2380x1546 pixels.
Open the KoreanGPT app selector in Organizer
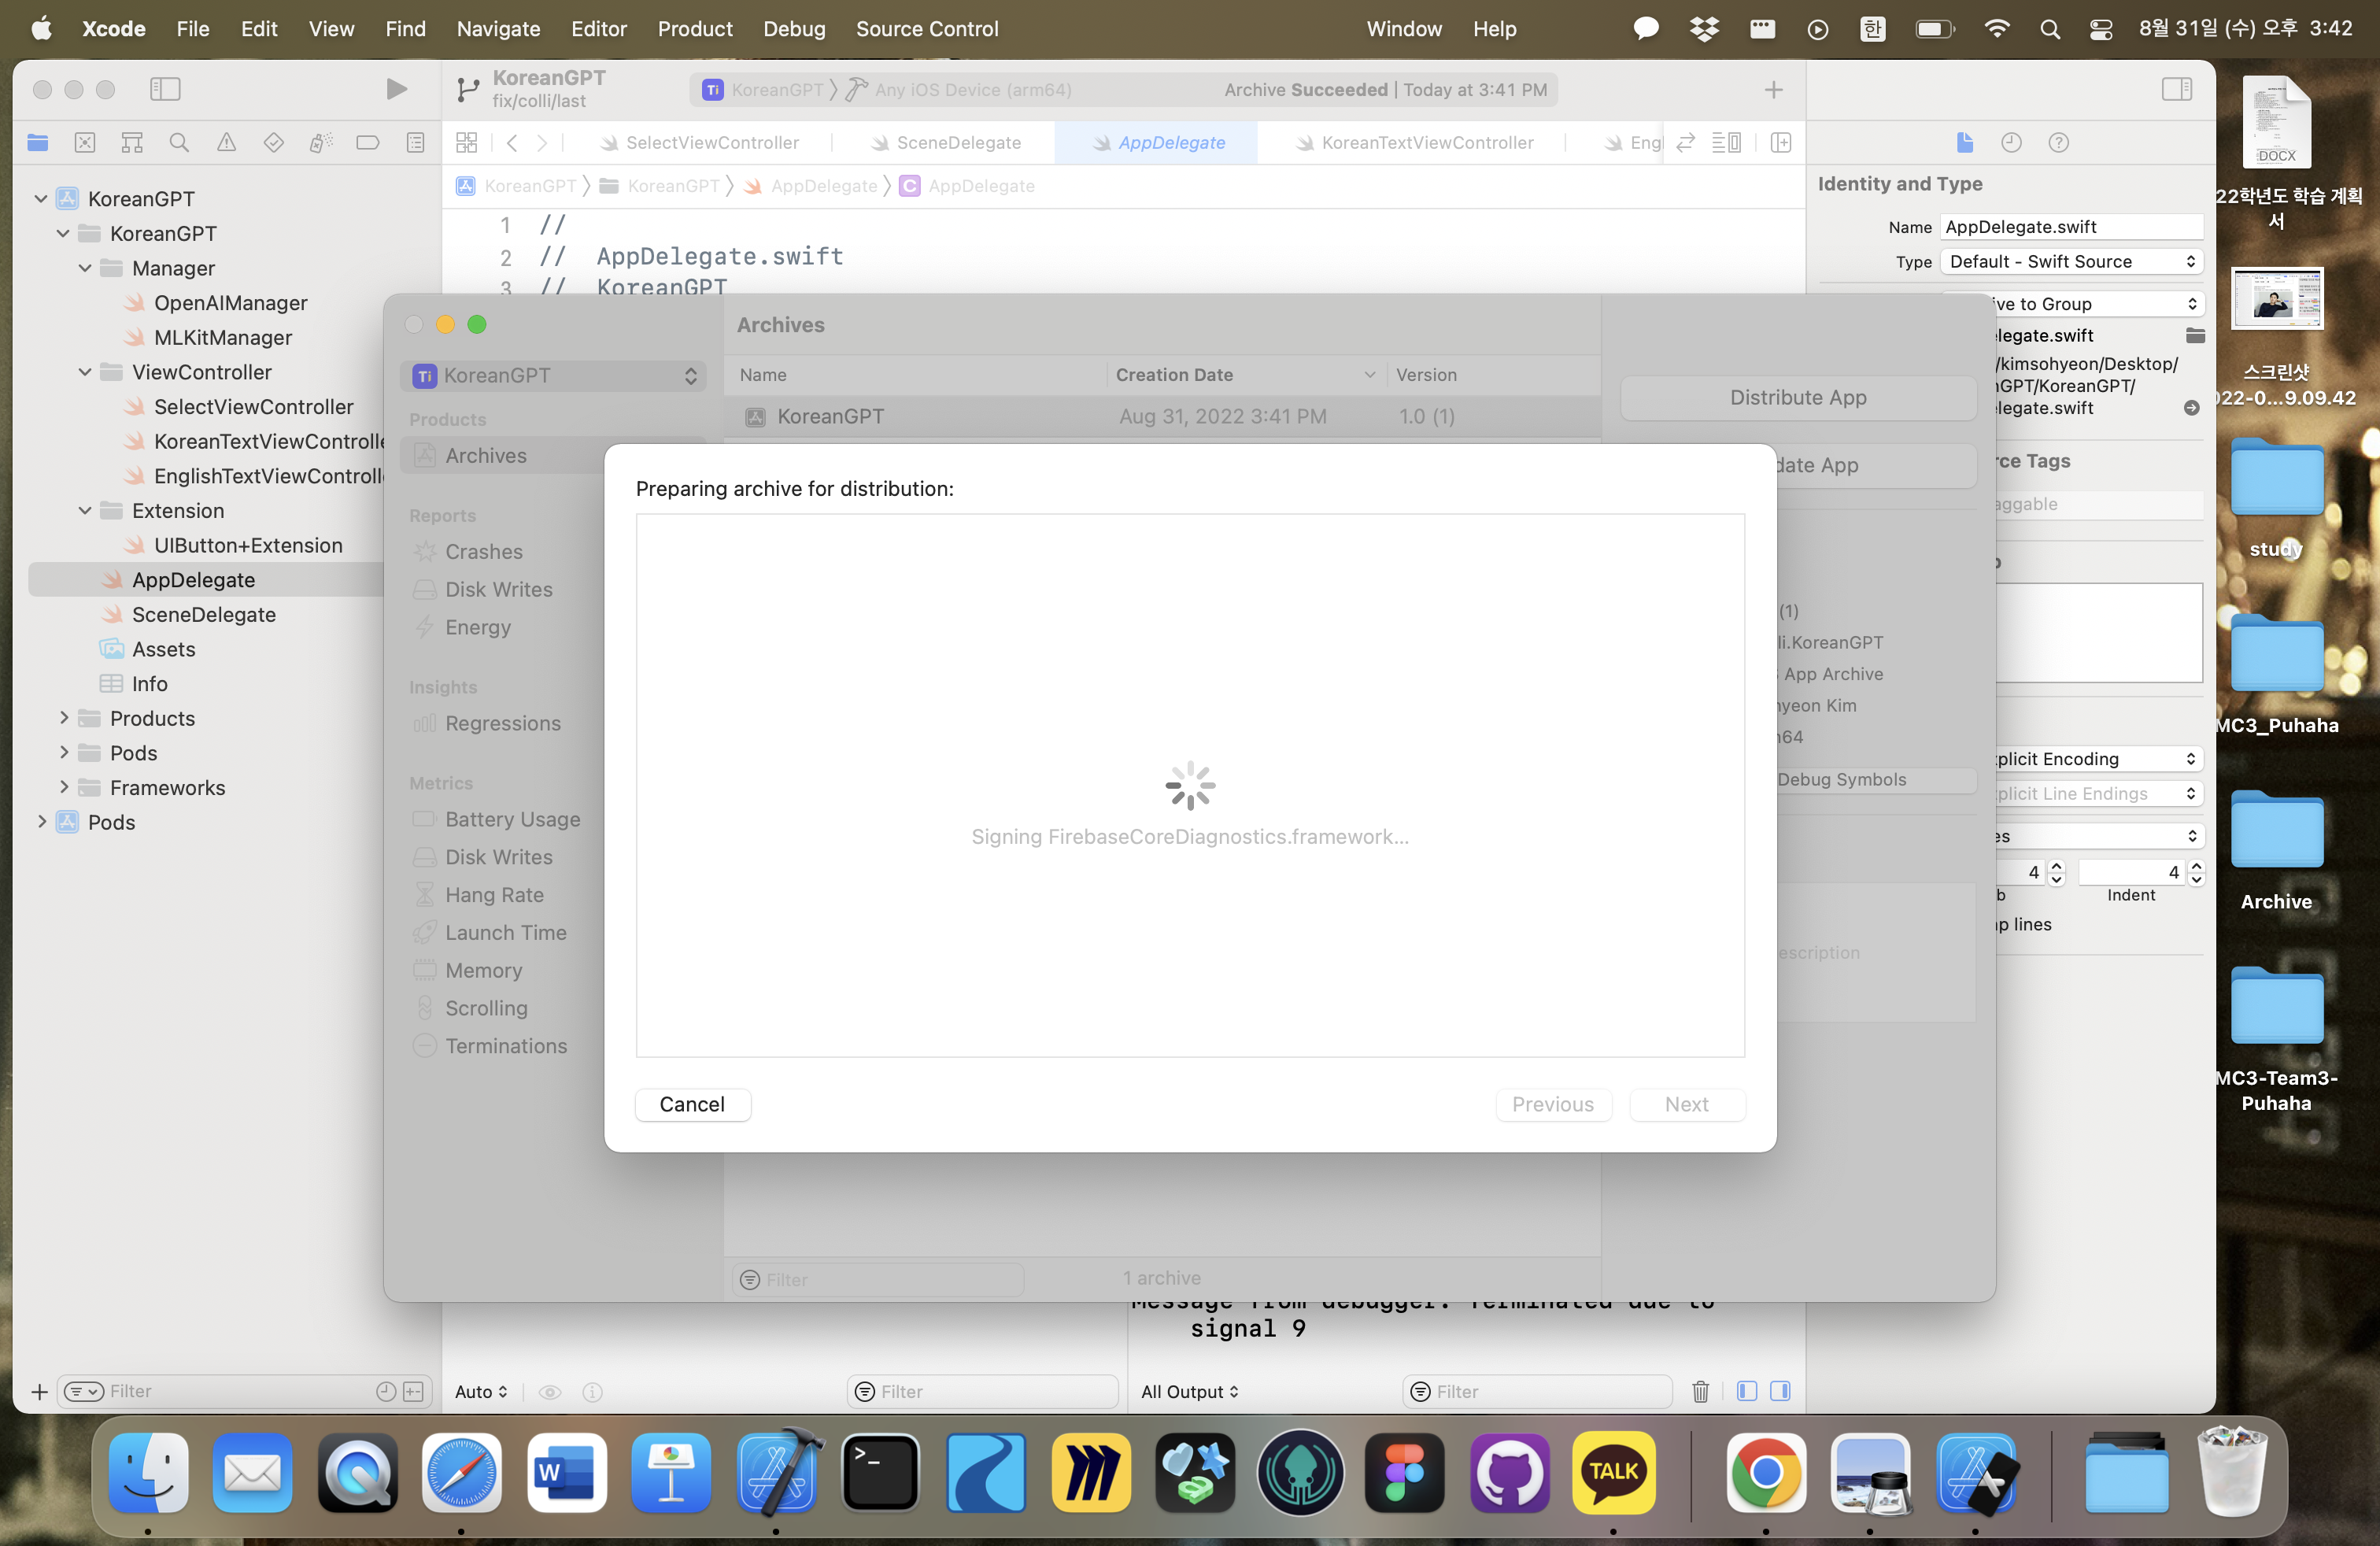pos(554,375)
